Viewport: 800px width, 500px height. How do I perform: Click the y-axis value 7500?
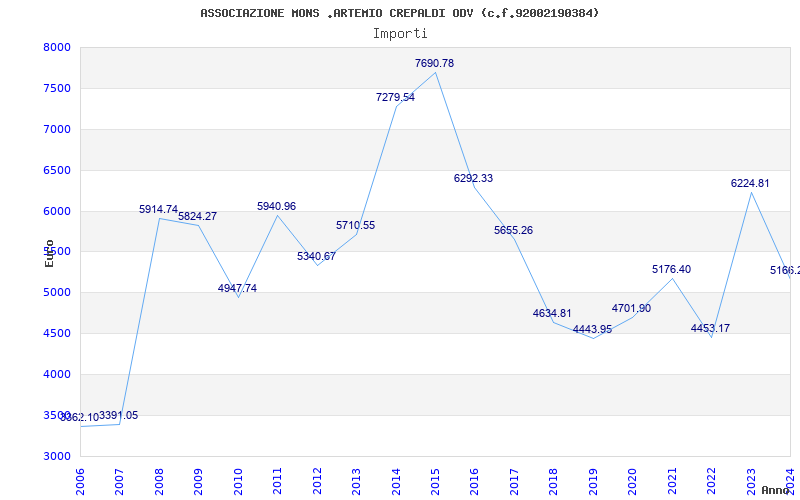pos(57,88)
